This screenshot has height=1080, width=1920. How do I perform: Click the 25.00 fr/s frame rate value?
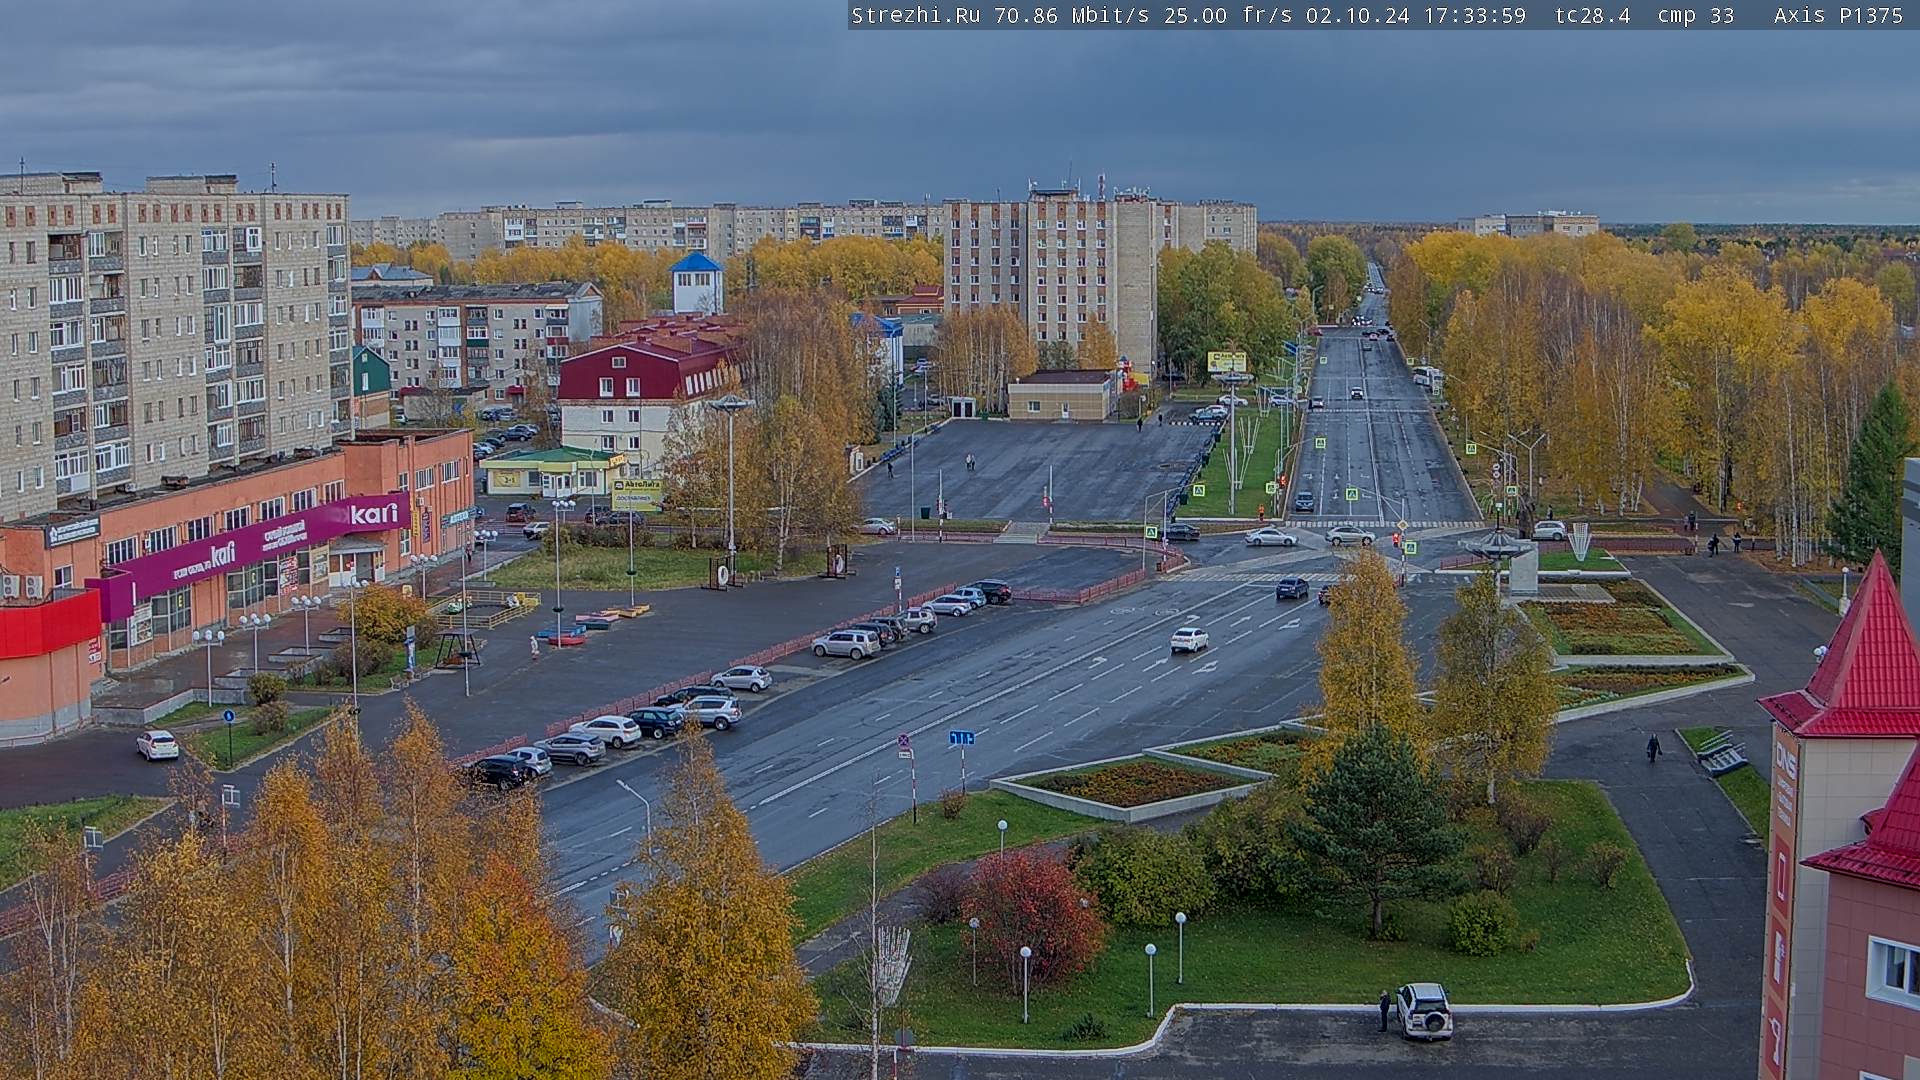click(x=1228, y=15)
